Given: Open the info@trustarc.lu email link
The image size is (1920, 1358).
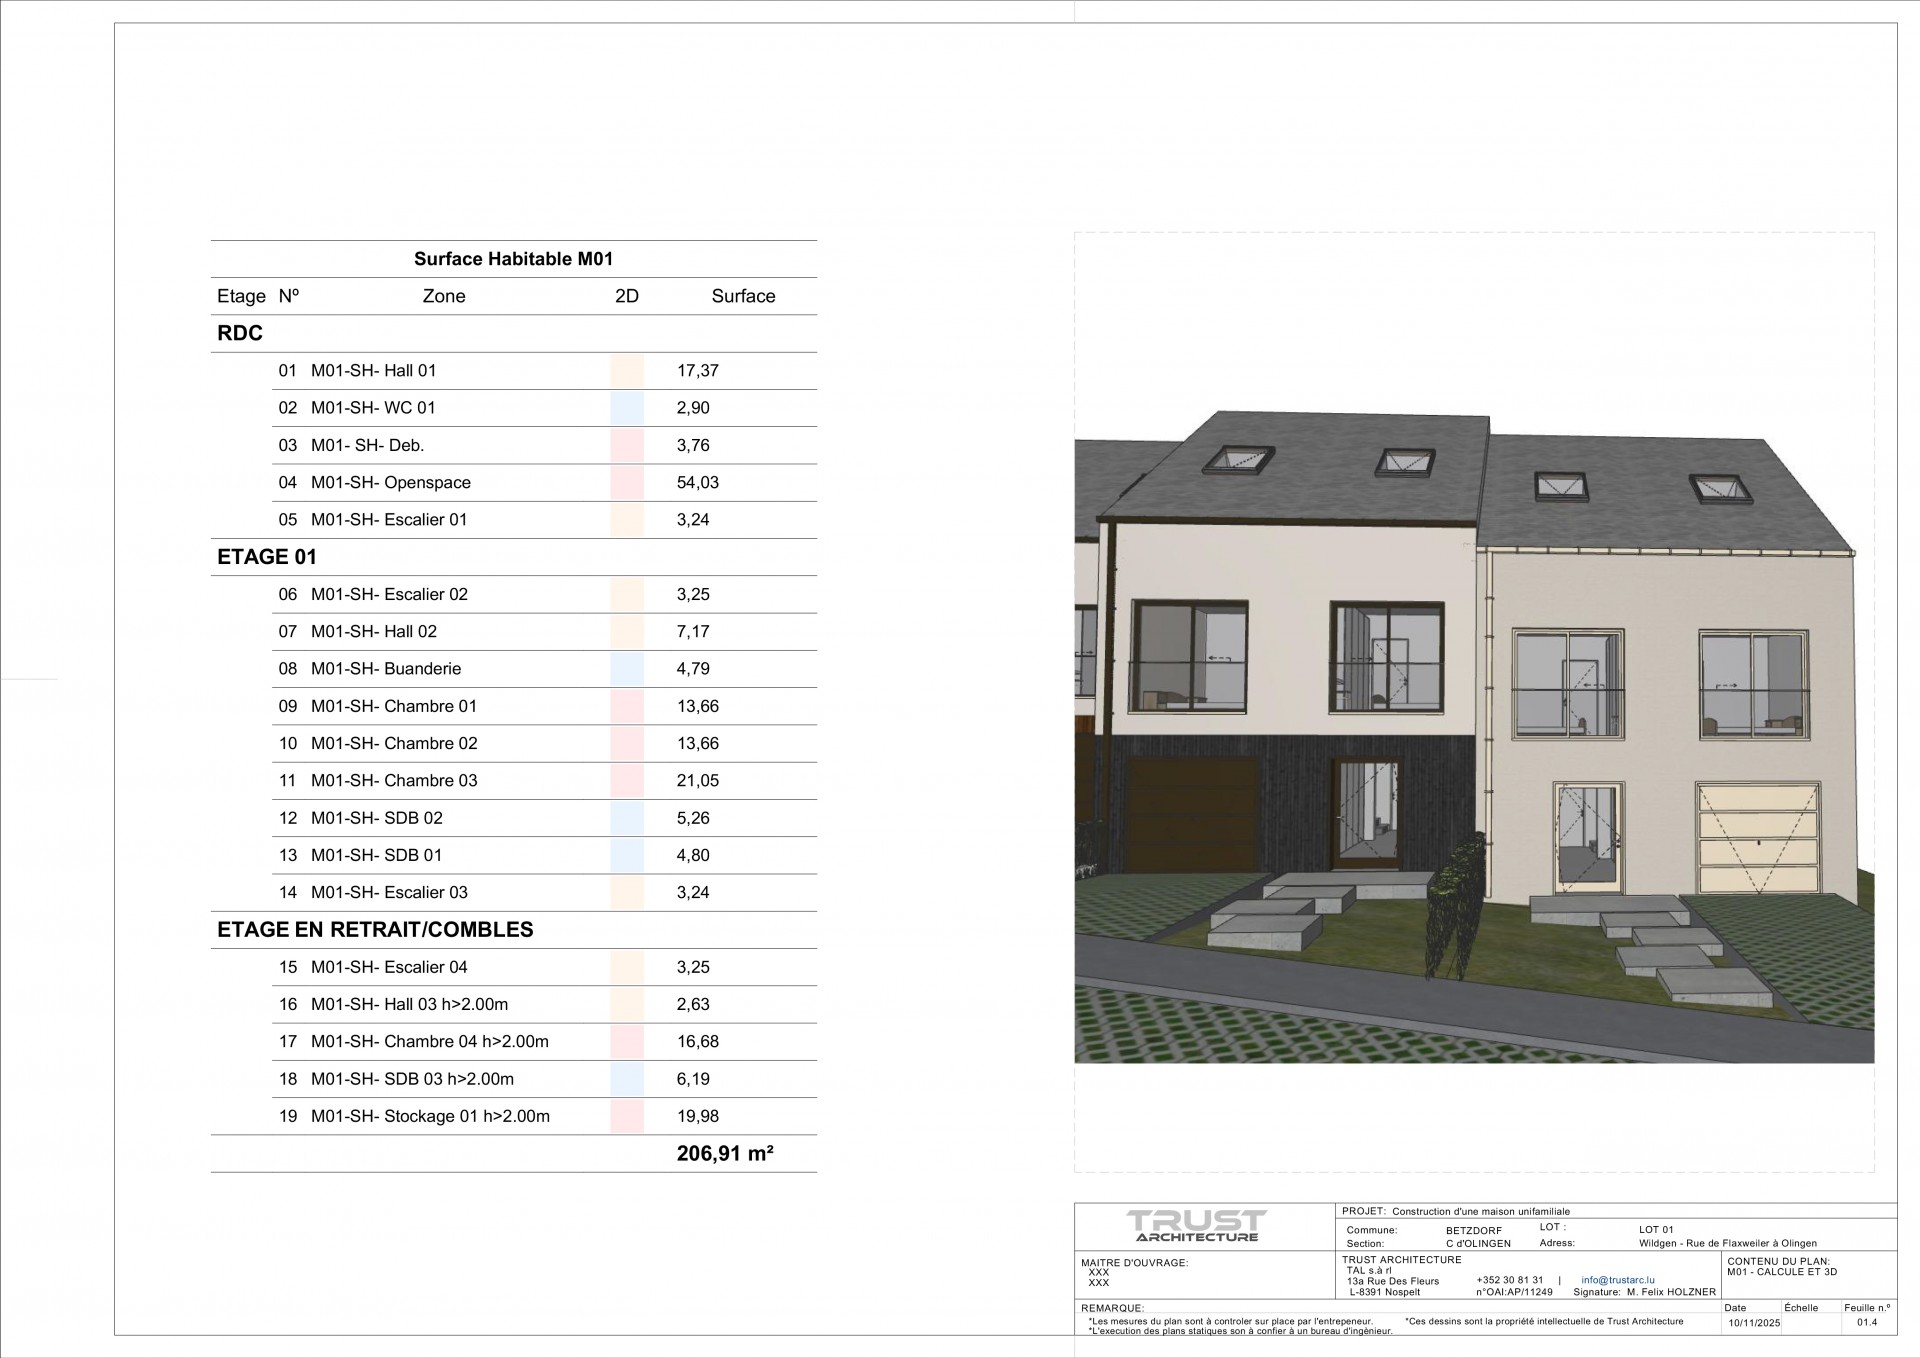Looking at the screenshot, I should click(x=1618, y=1280).
